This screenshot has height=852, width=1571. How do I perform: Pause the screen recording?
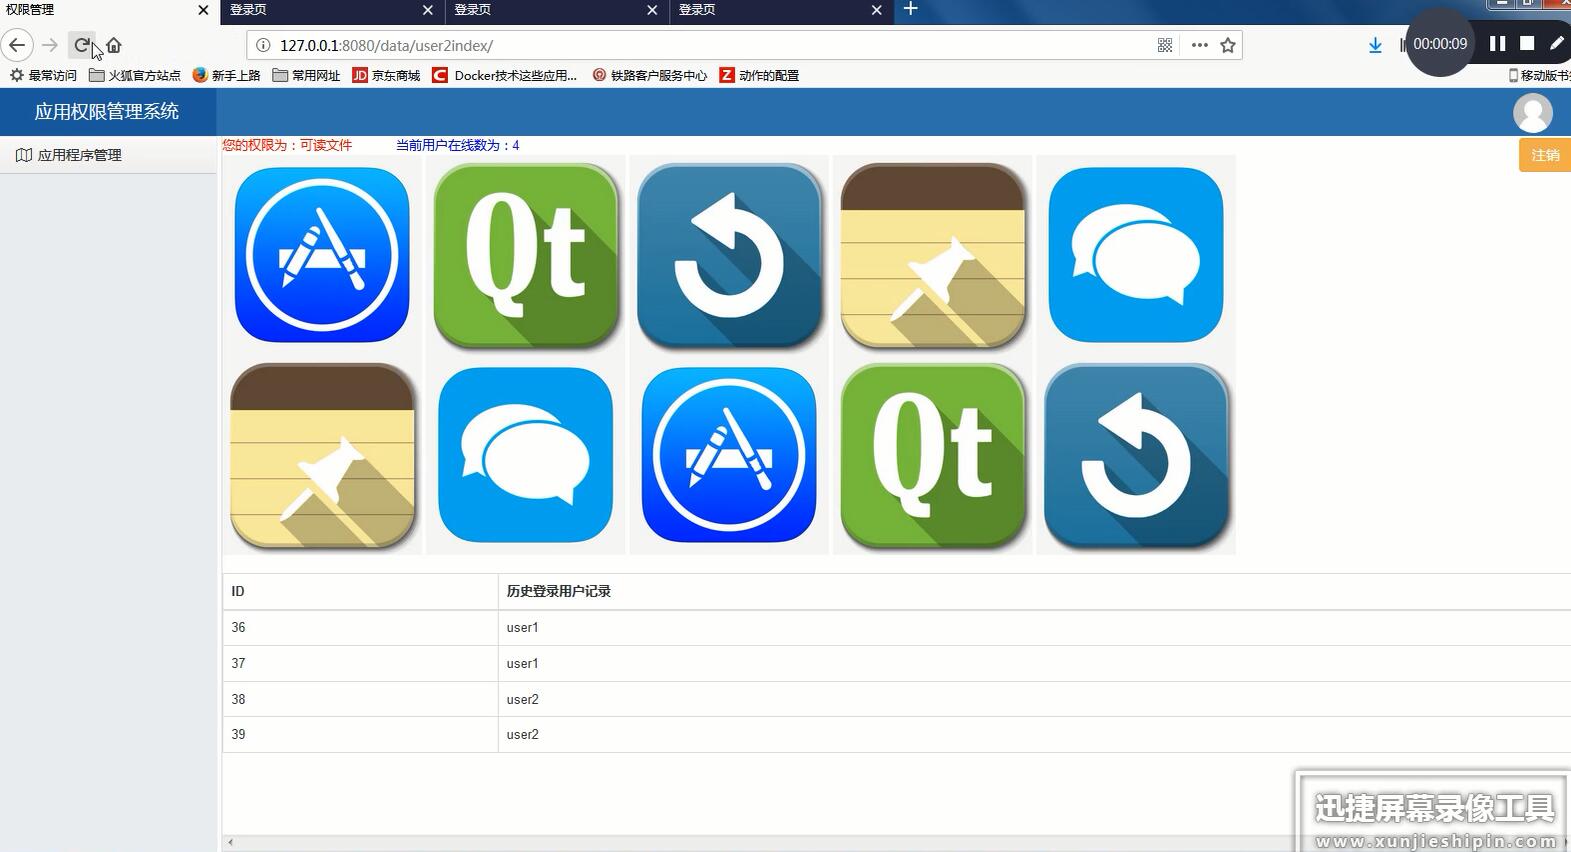tap(1497, 43)
